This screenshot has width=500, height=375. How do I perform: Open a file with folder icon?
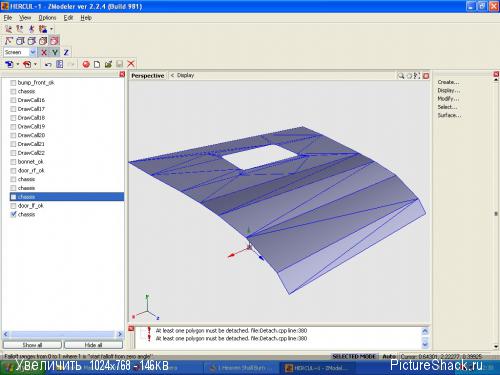108,64
